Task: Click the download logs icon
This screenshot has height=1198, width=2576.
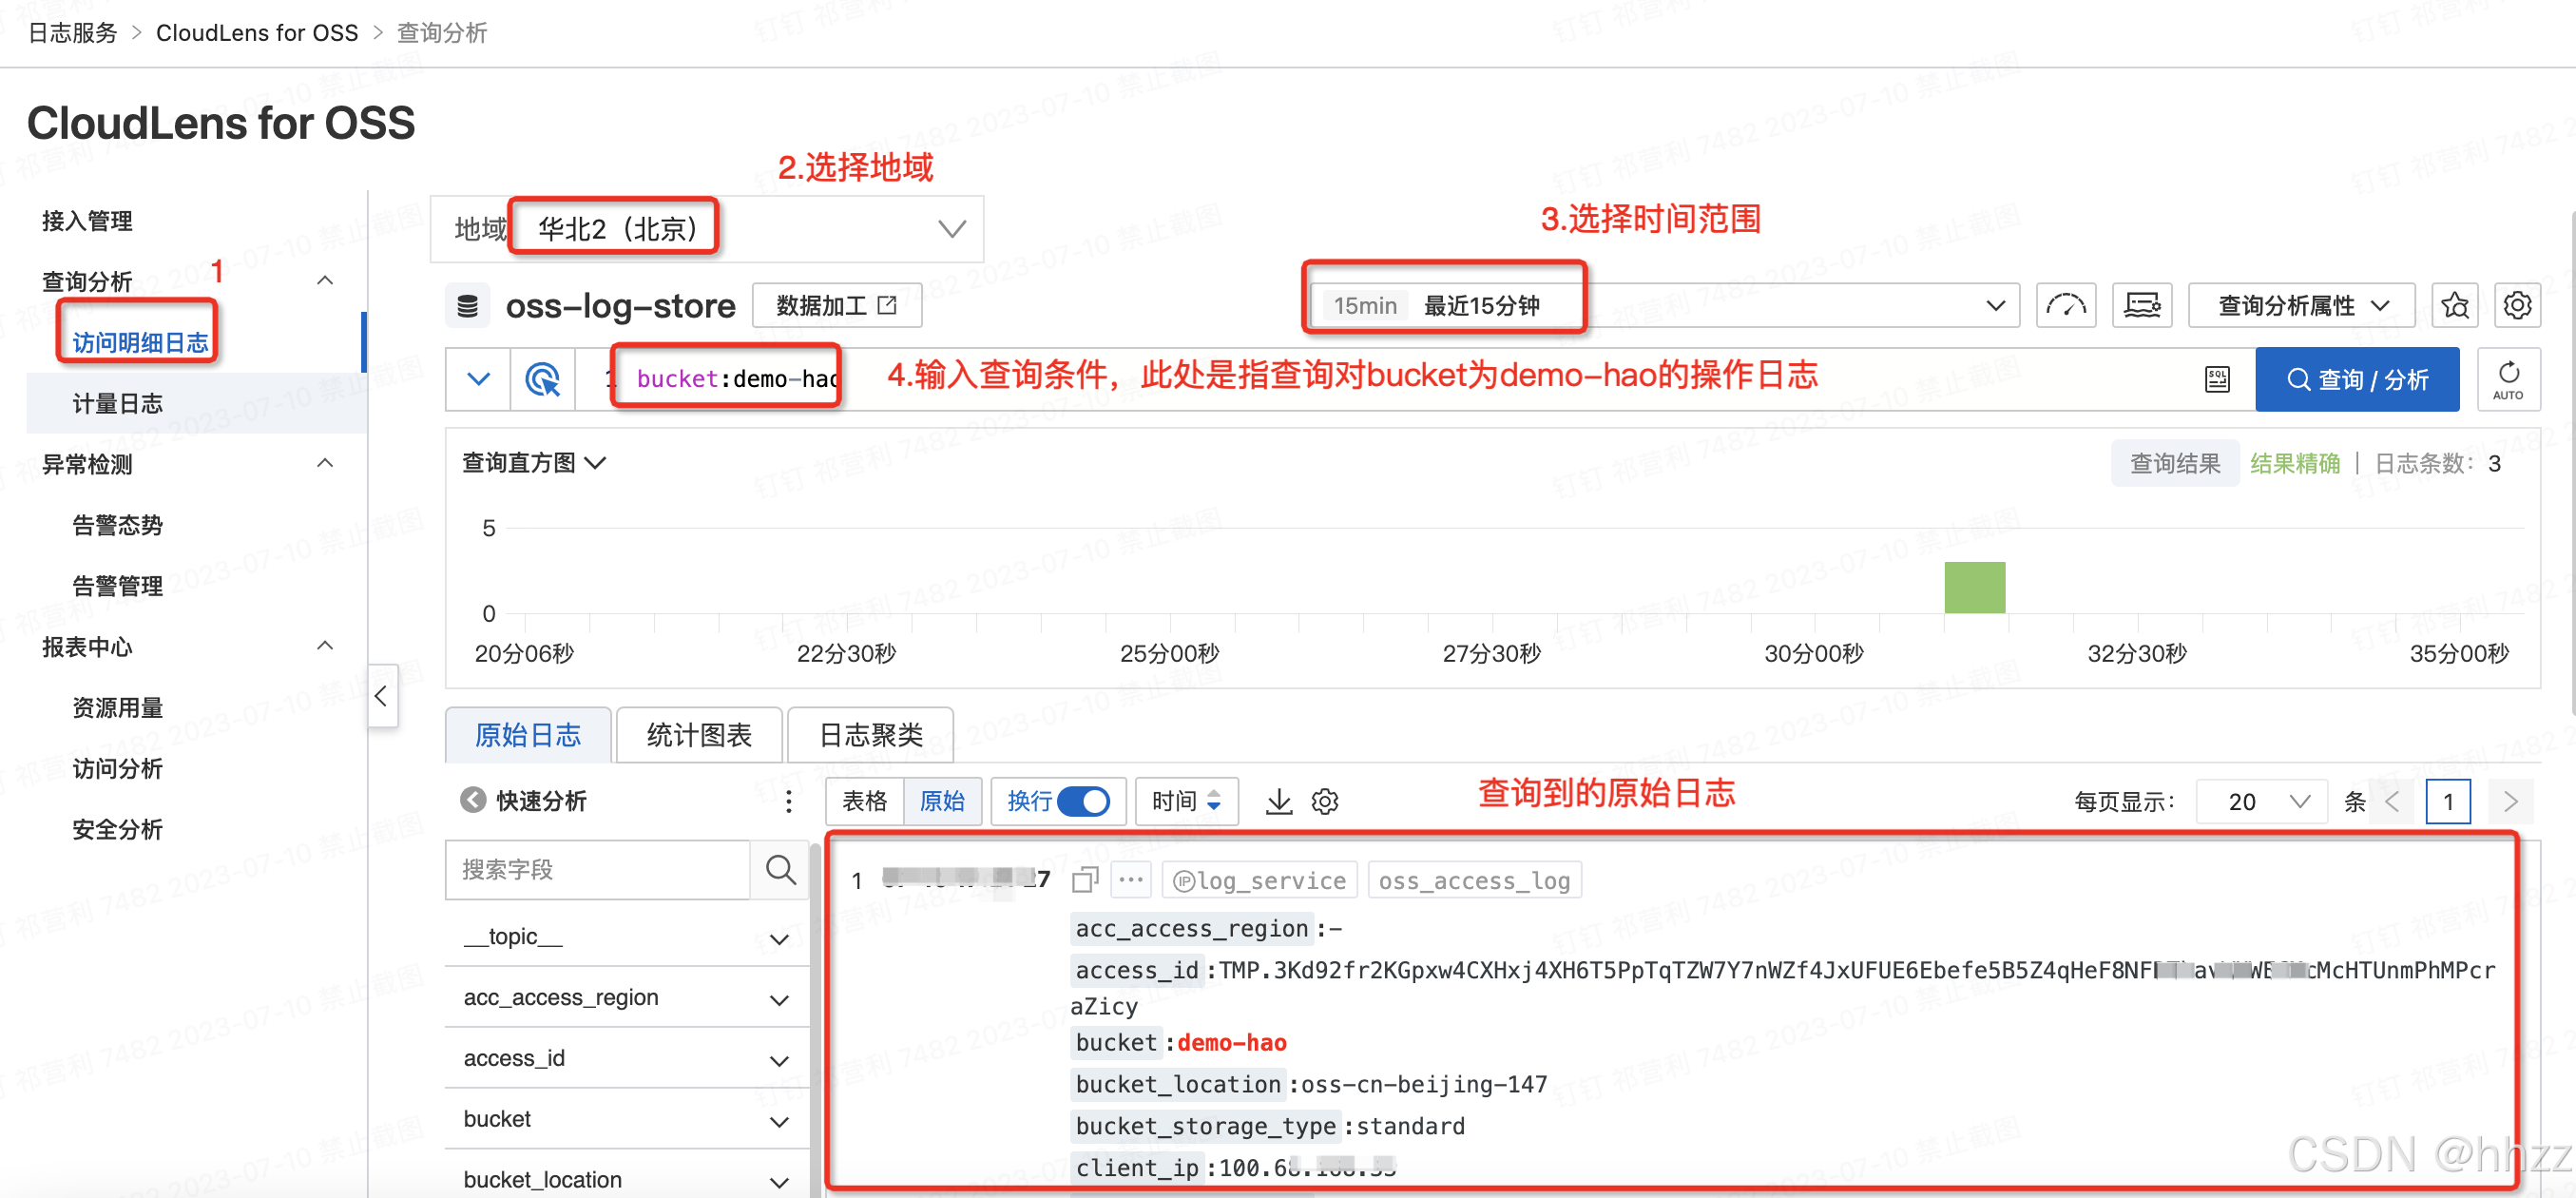Action: point(1278,801)
